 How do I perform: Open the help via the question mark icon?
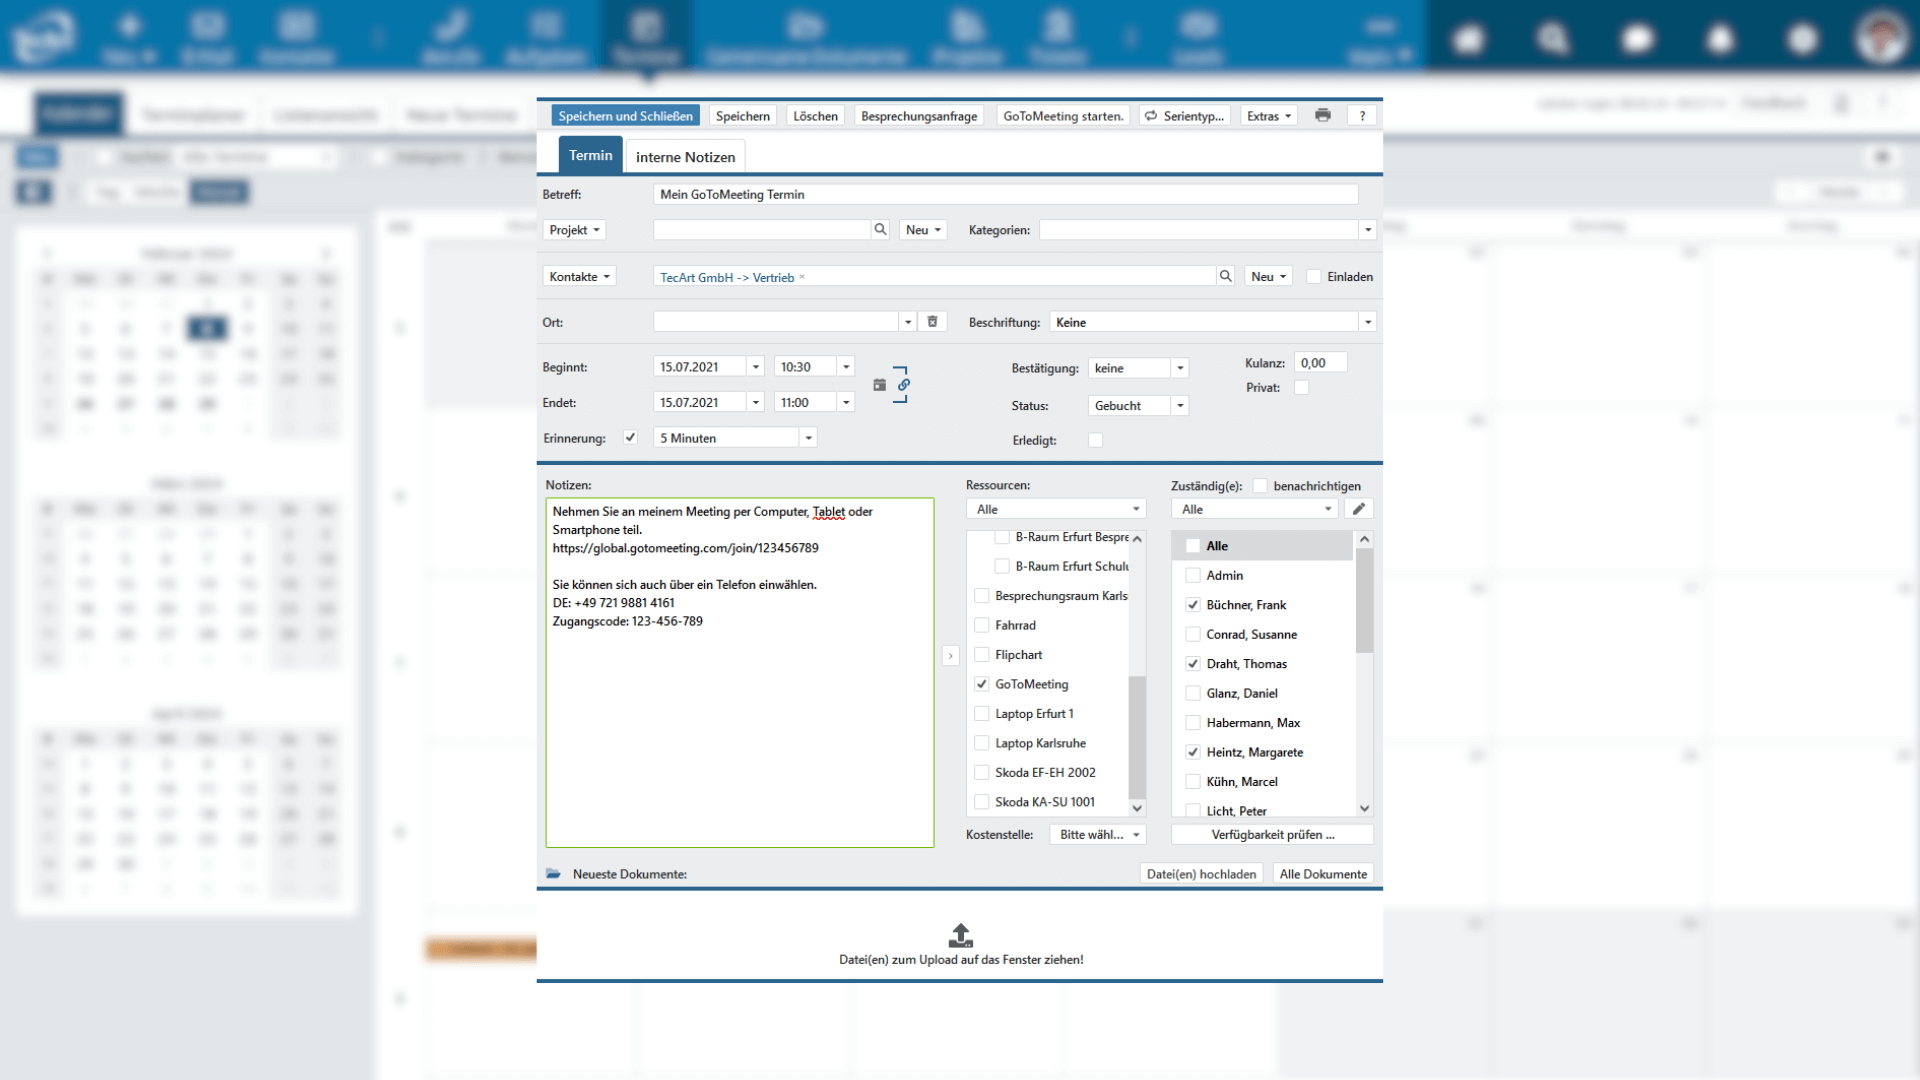coord(1362,115)
